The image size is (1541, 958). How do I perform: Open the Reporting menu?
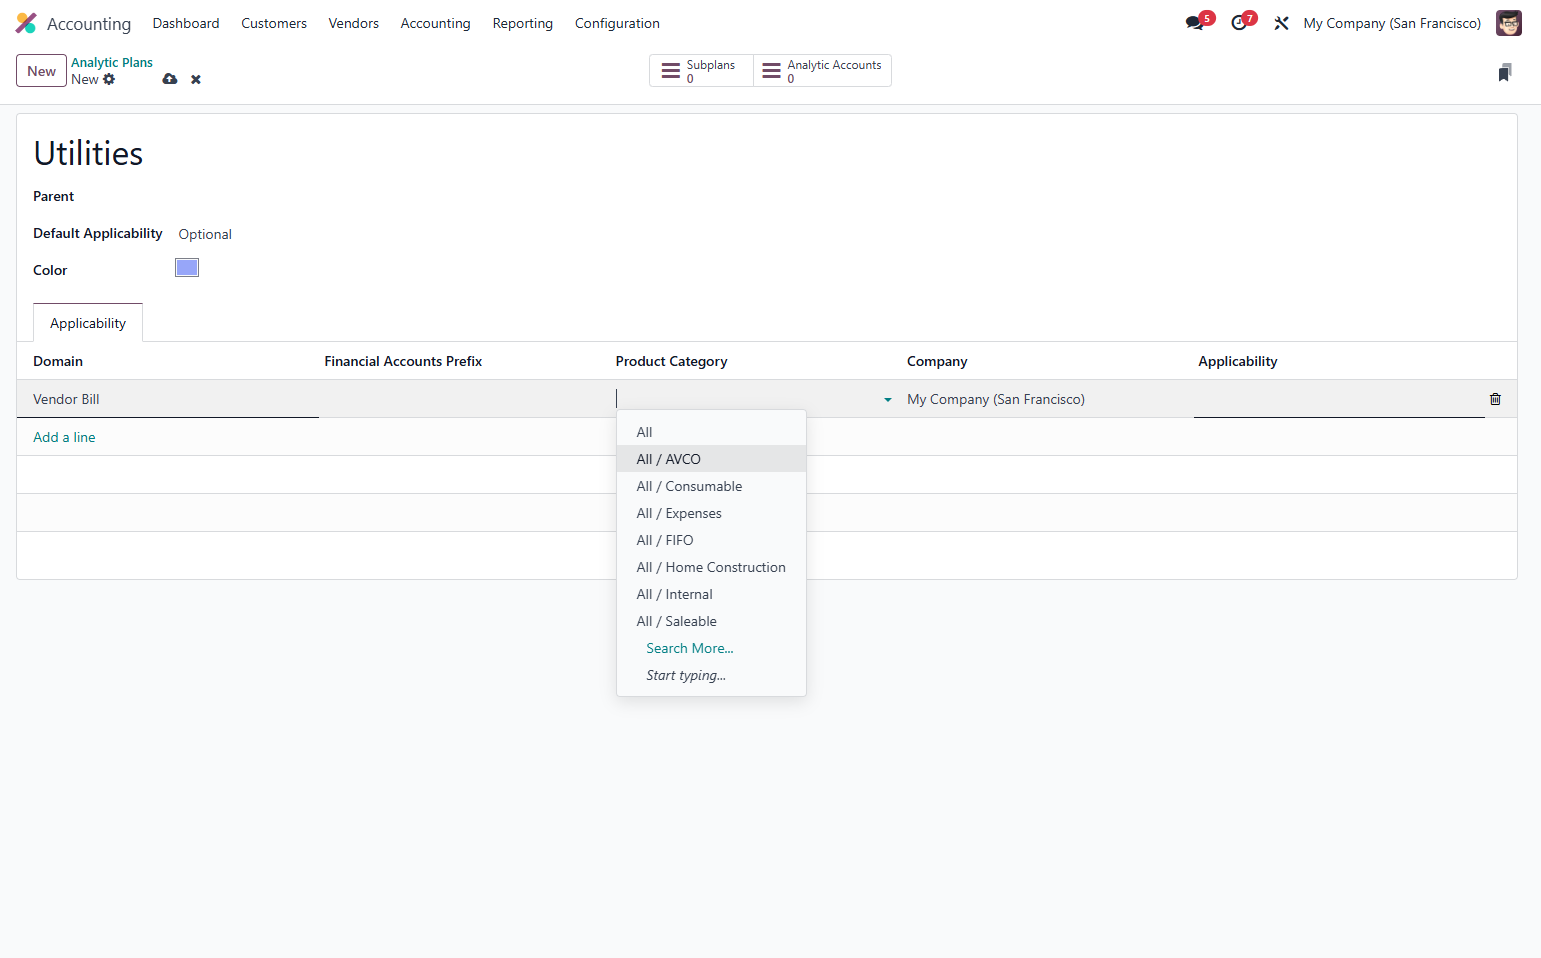coord(523,23)
